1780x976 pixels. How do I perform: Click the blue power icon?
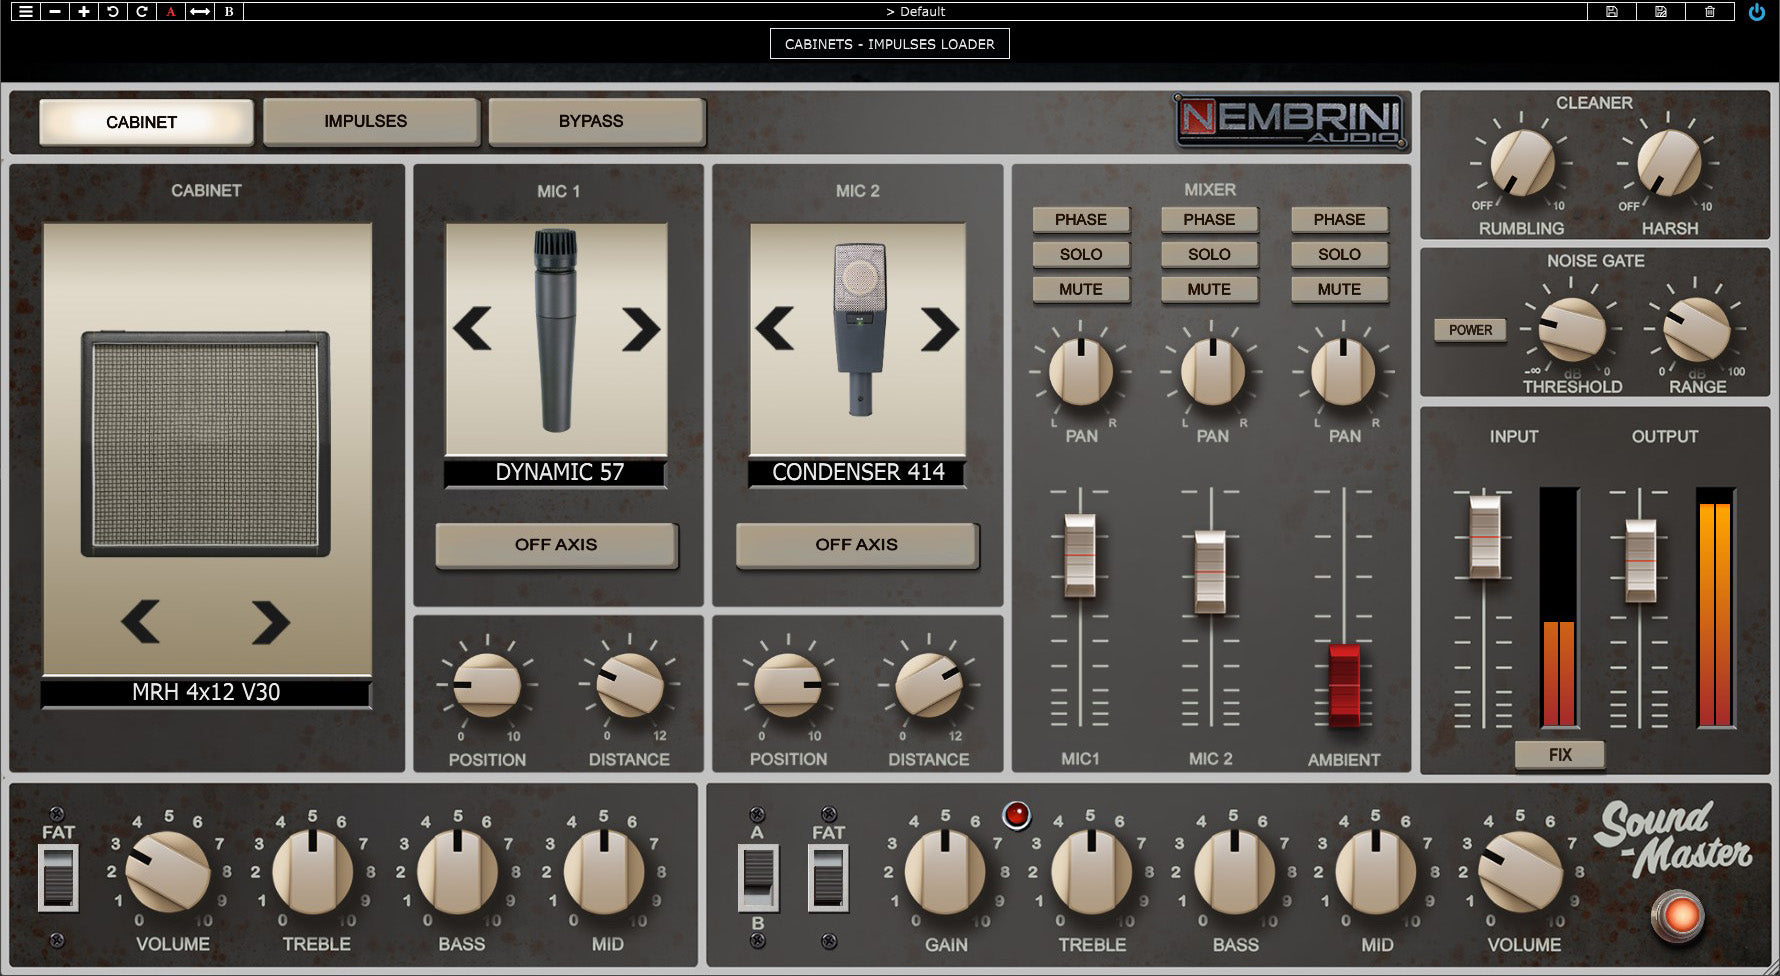(1757, 12)
